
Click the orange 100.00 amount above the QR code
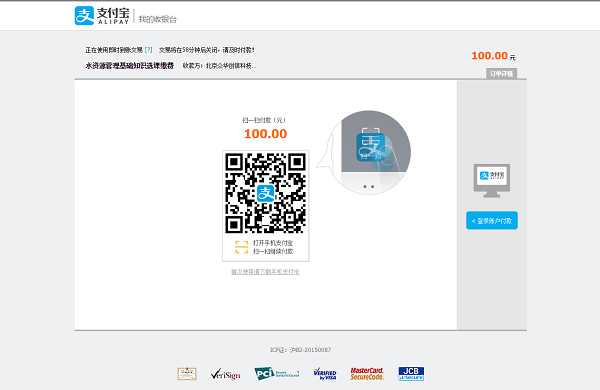[x=266, y=134]
